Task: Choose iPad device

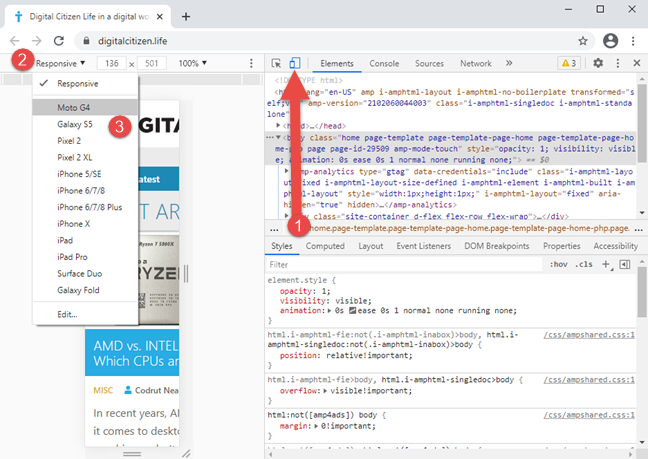Action: tap(85, 240)
